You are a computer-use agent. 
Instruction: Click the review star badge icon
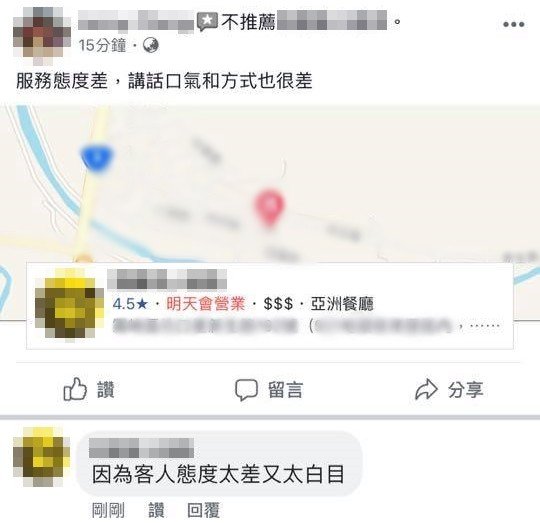click(208, 21)
